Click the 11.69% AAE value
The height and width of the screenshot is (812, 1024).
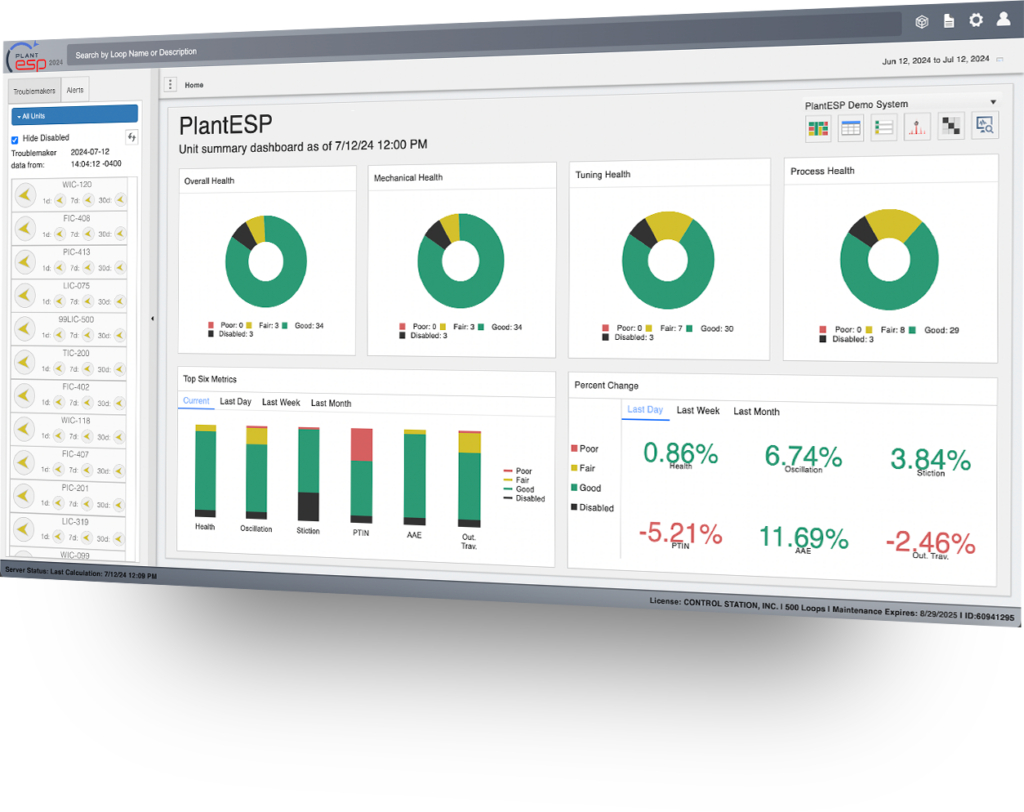click(803, 539)
